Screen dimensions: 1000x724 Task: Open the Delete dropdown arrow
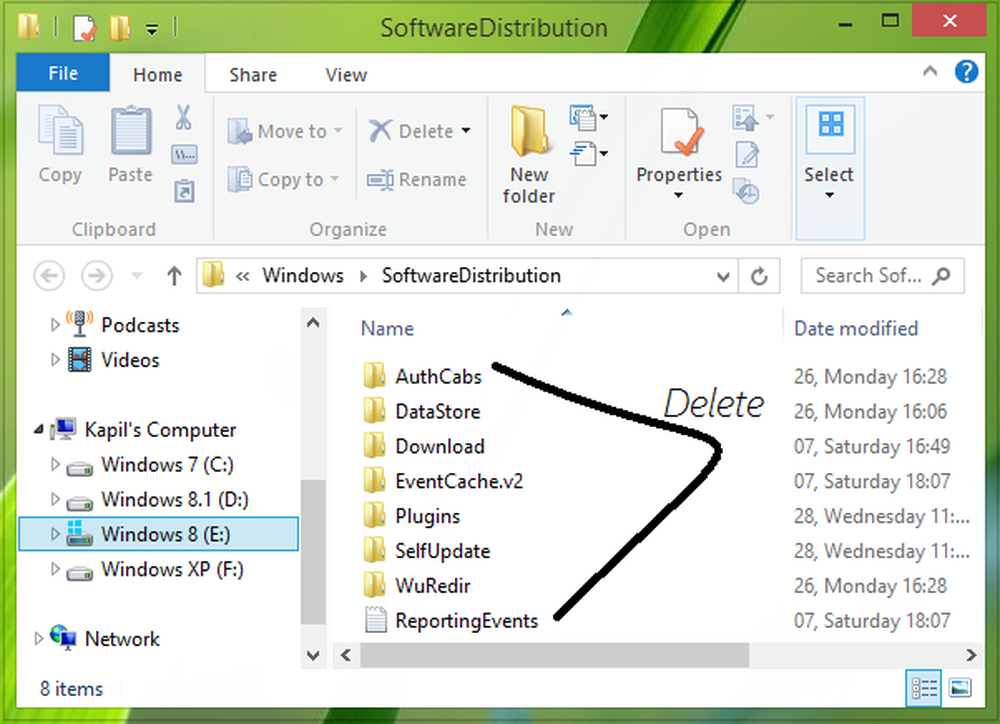(x=466, y=132)
